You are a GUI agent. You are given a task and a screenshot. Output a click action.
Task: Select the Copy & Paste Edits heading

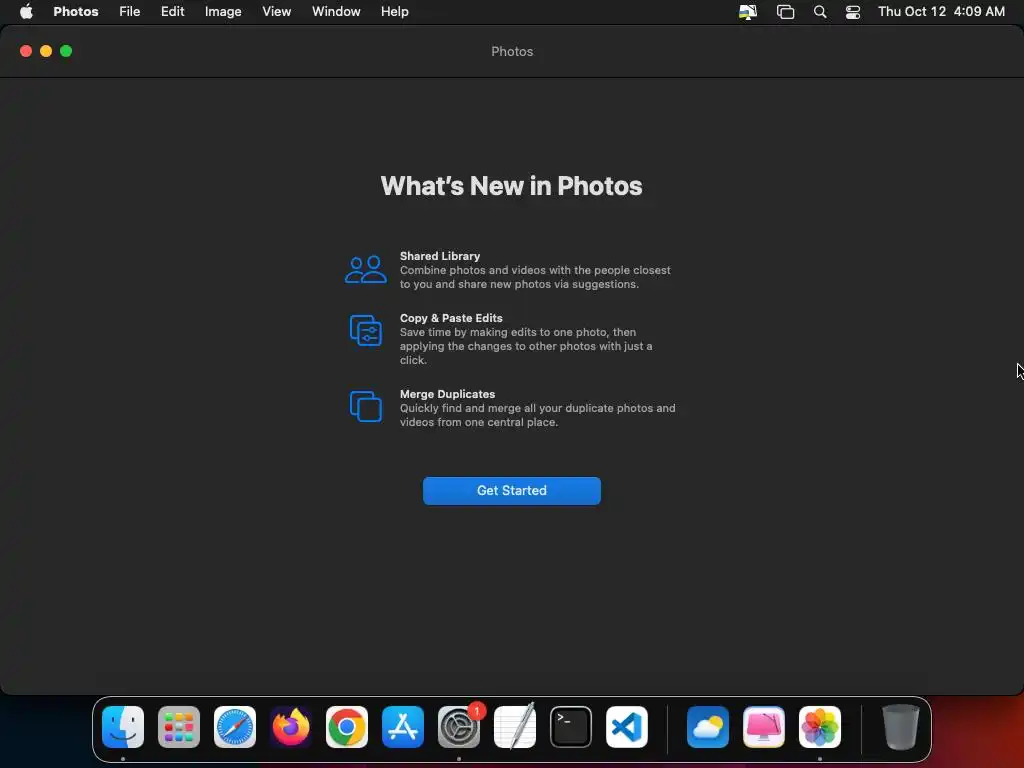tap(451, 318)
